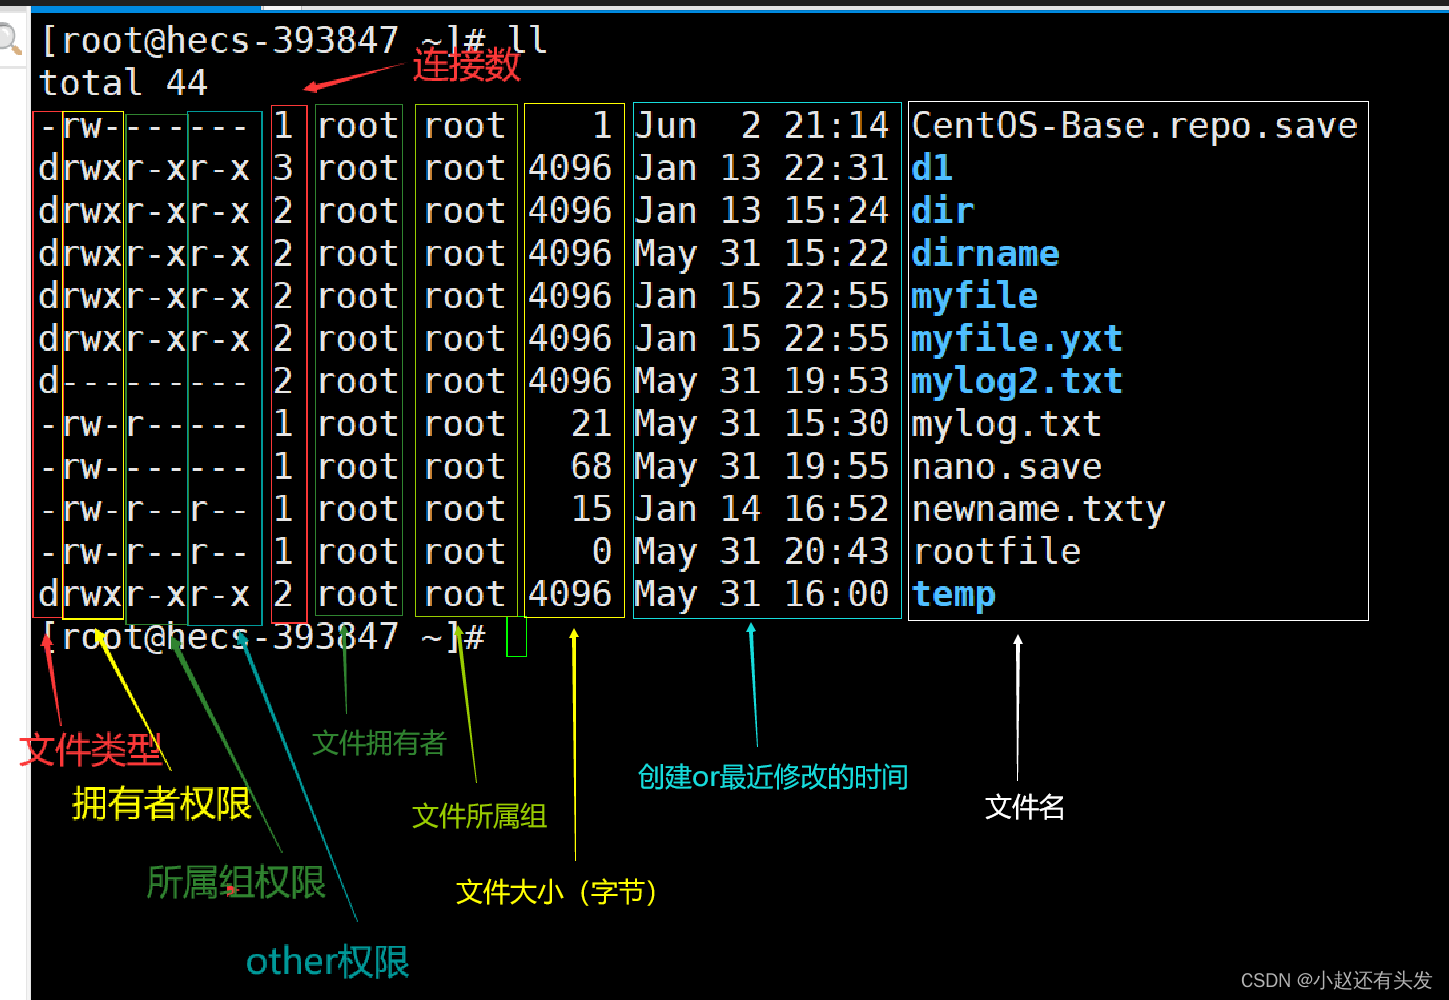1449x1000 pixels.
Task: Click the magnifier search icon
Action: 10,40
